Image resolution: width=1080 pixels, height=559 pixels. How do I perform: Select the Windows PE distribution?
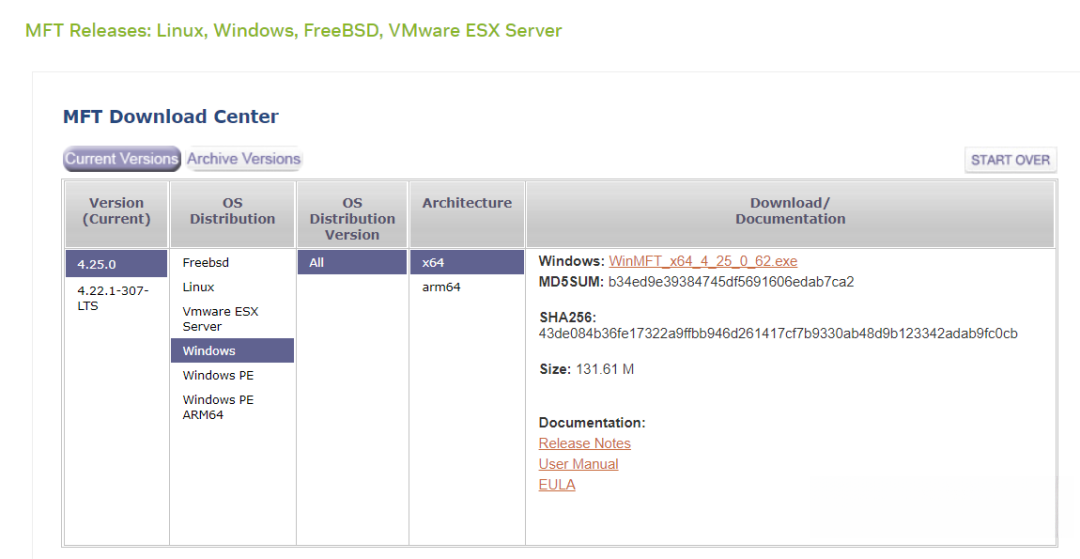pos(232,375)
